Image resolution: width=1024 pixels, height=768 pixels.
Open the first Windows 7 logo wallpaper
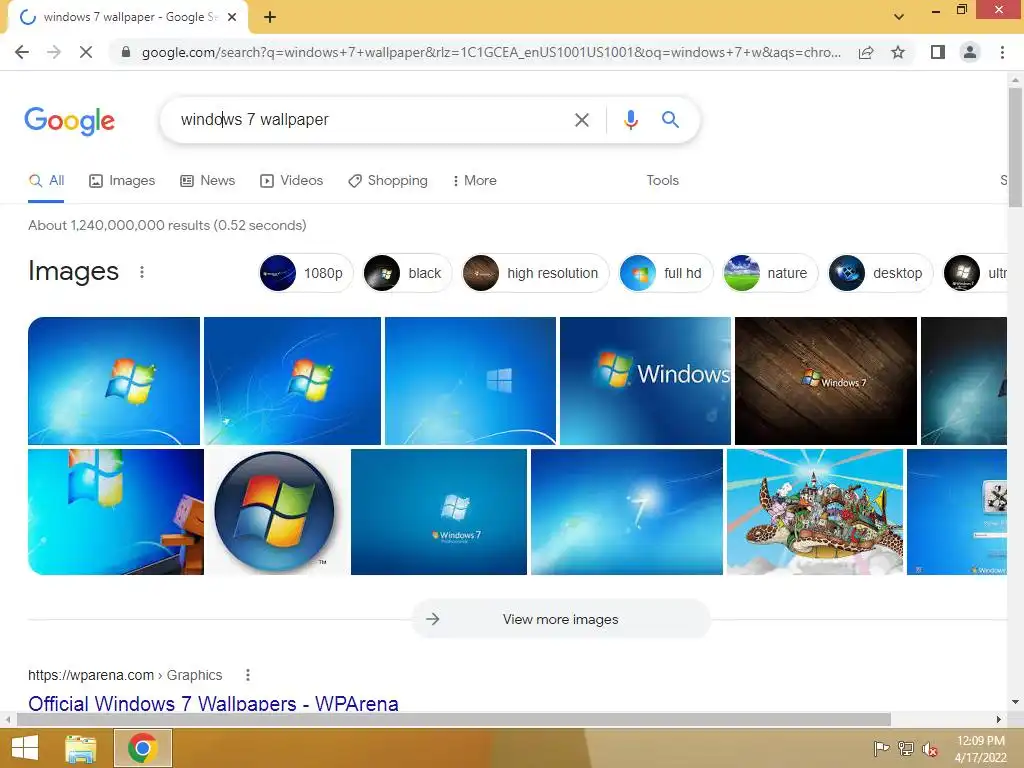(x=114, y=381)
